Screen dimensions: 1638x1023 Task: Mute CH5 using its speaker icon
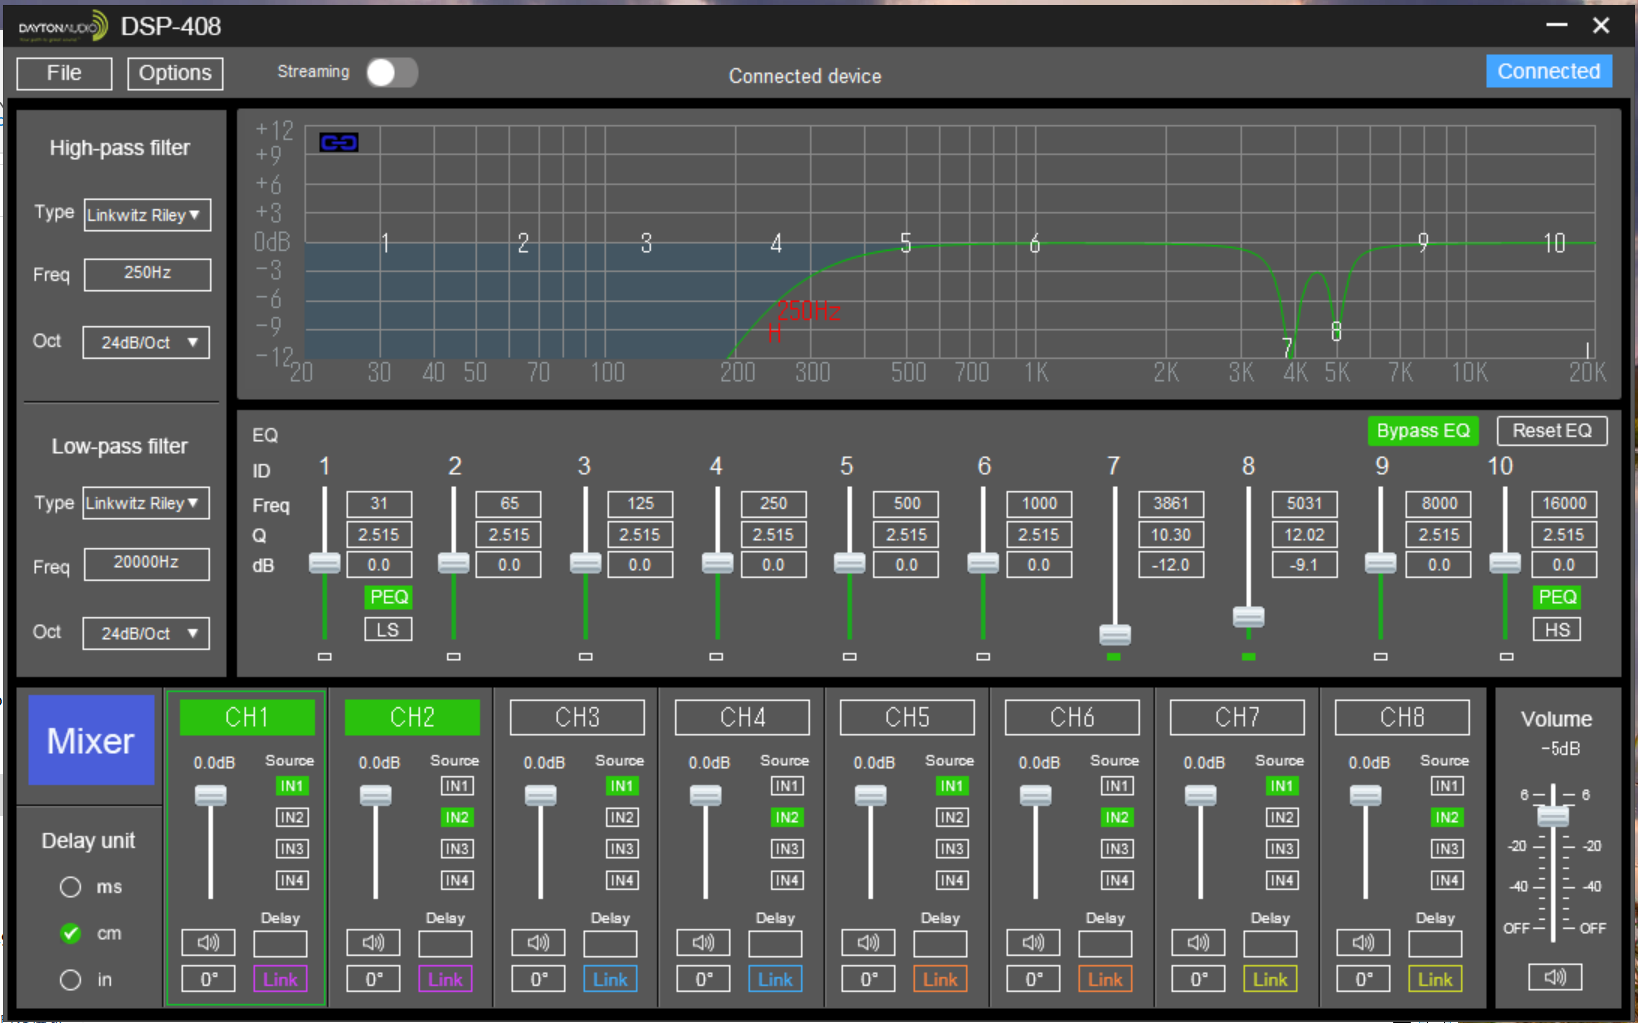(x=868, y=942)
